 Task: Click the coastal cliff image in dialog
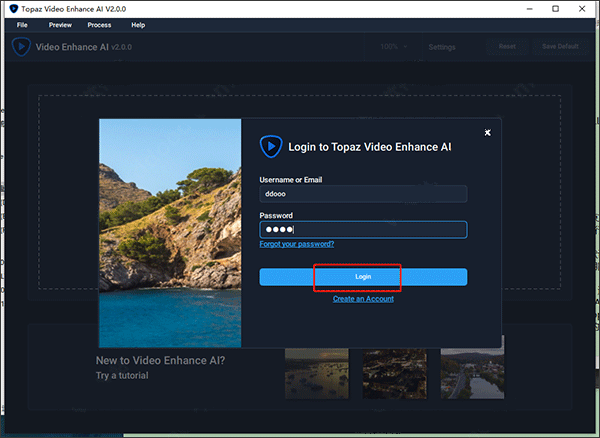click(x=170, y=233)
